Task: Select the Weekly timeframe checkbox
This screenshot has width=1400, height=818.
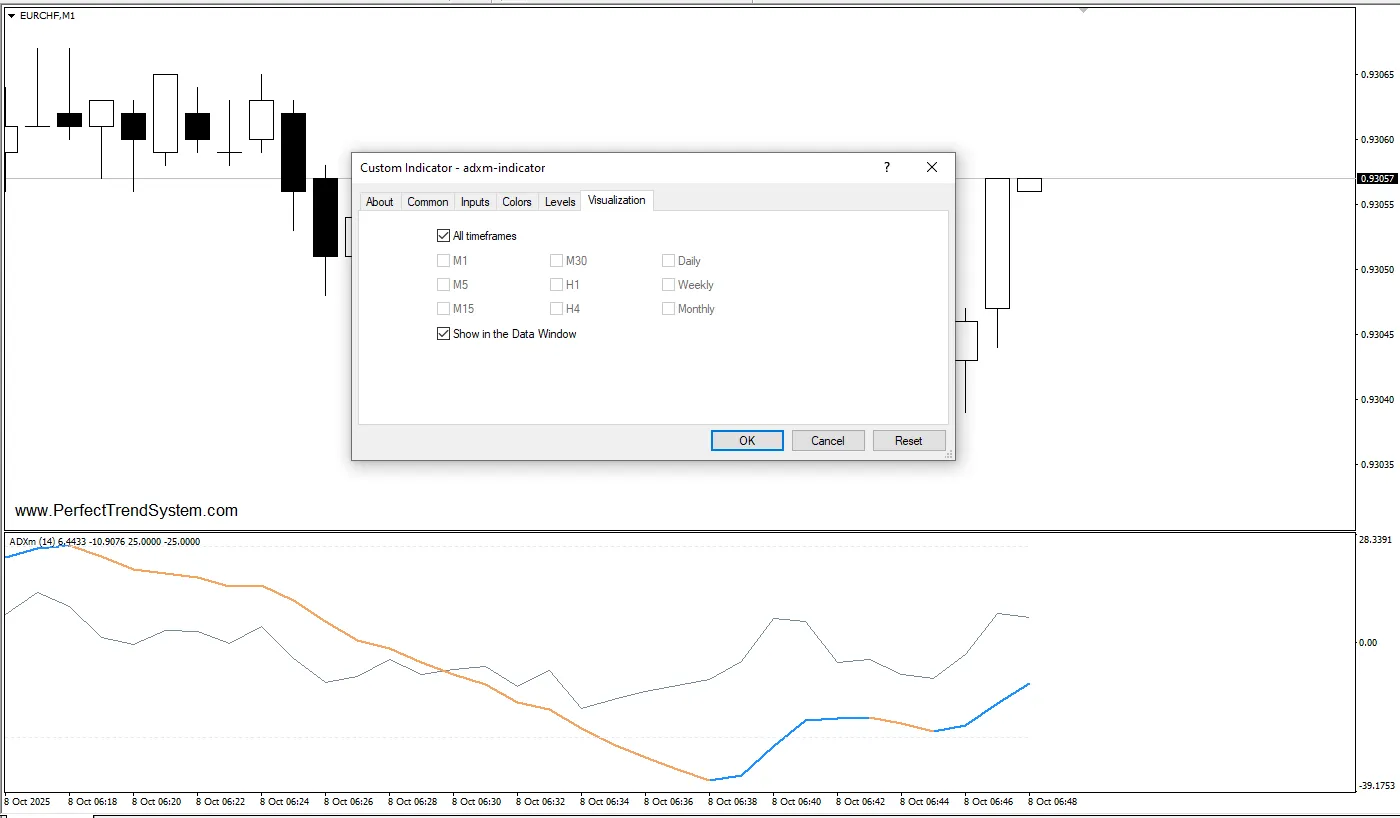Action: pos(668,285)
